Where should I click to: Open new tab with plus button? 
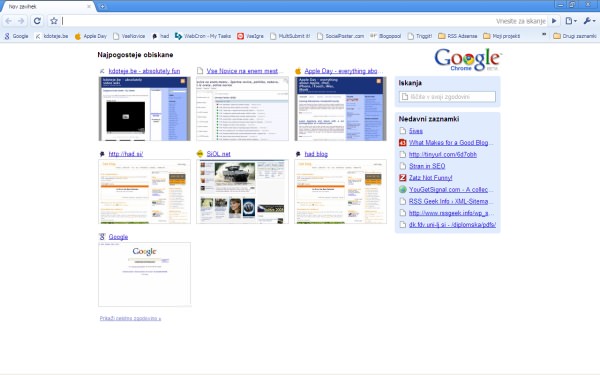[x=102, y=6]
